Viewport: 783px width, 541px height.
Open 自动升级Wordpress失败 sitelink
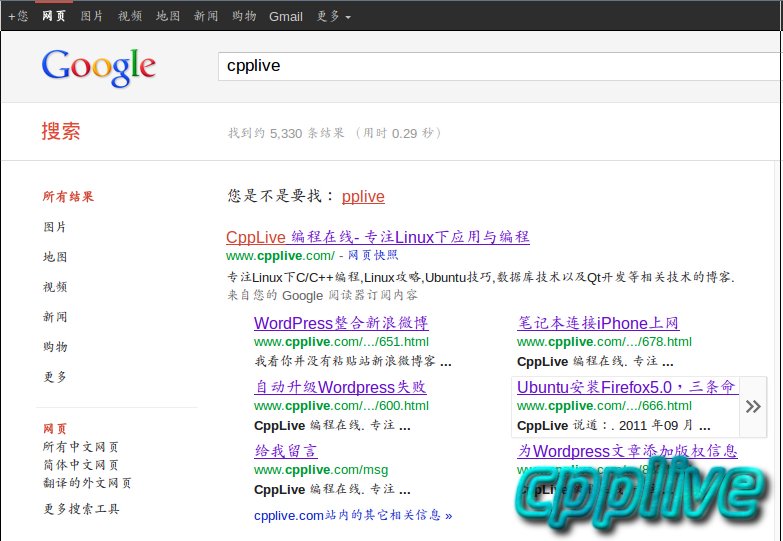(340, 387)
